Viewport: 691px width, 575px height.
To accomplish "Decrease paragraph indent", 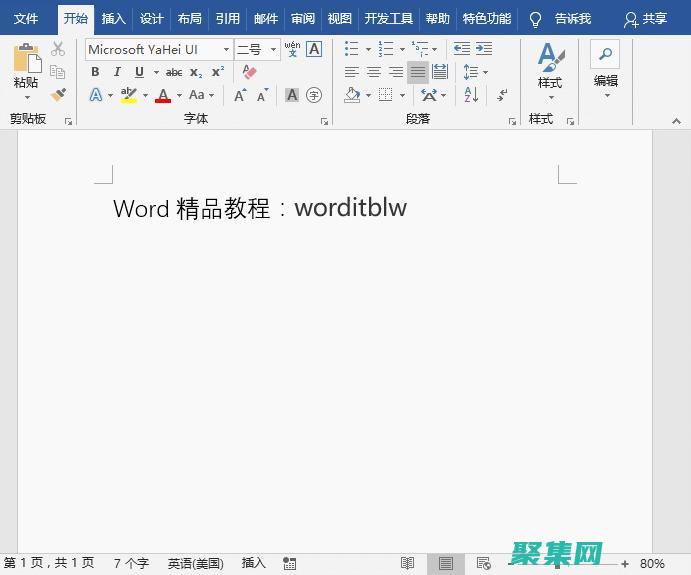I will pos(462,49).
